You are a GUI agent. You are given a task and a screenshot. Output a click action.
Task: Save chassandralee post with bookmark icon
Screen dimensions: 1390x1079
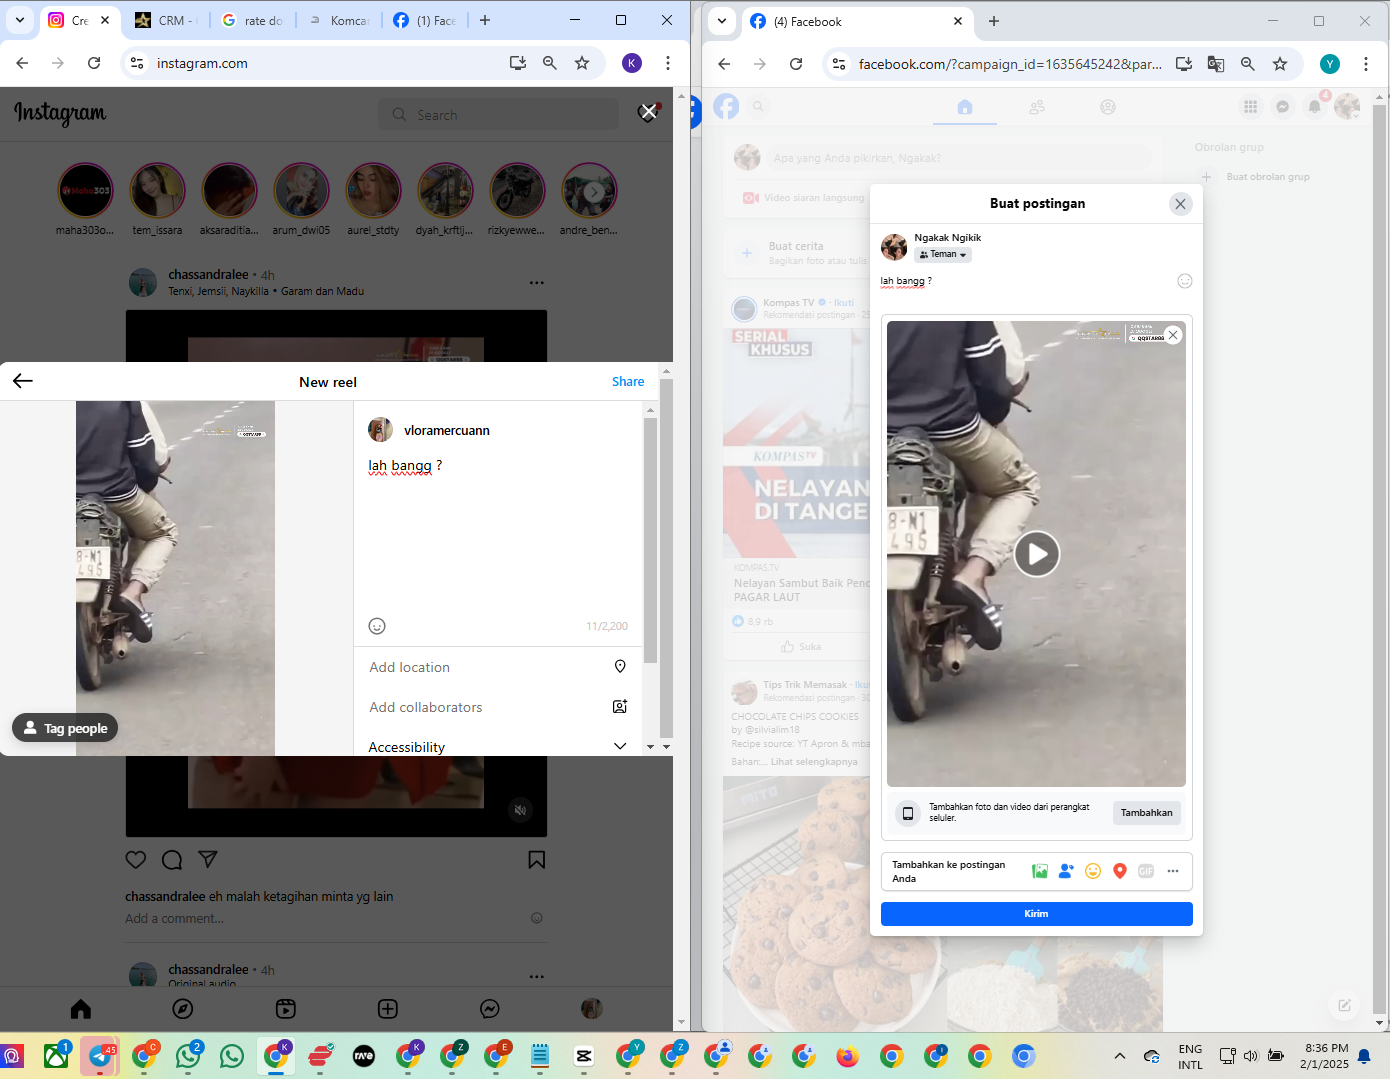pyautogui.click(x=536, y=860)
